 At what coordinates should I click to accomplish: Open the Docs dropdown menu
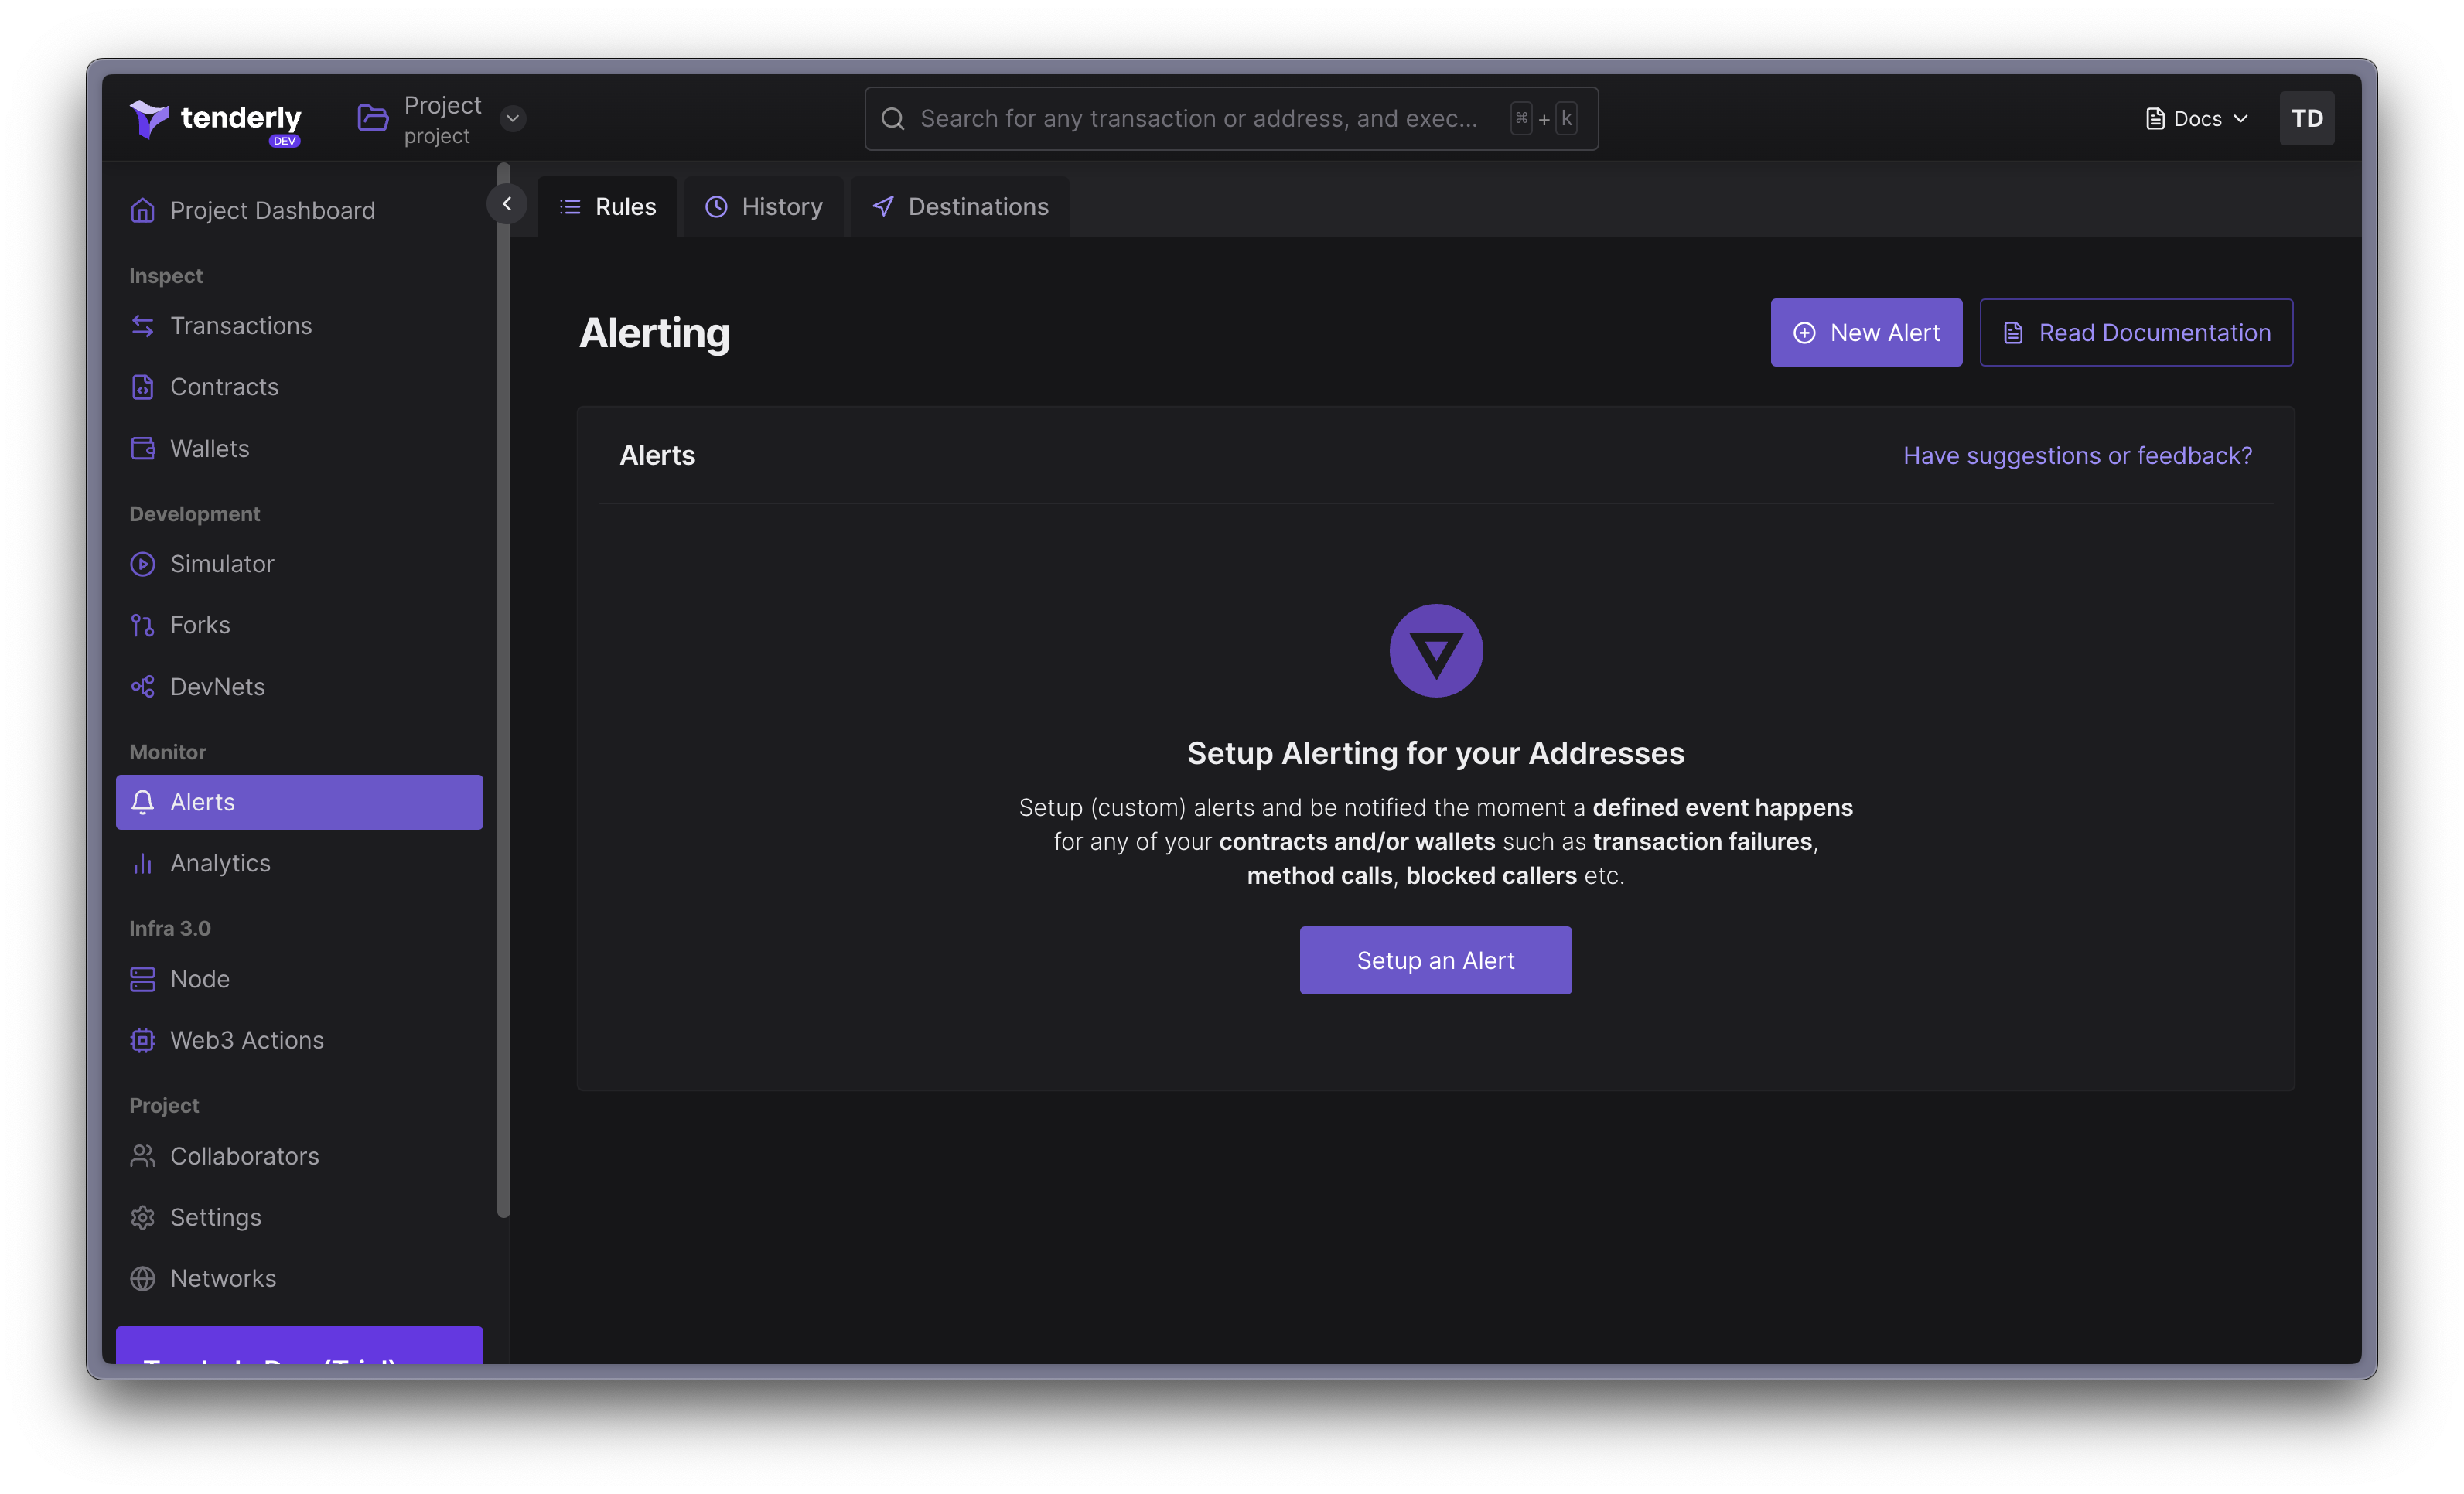click(2195, 118)
